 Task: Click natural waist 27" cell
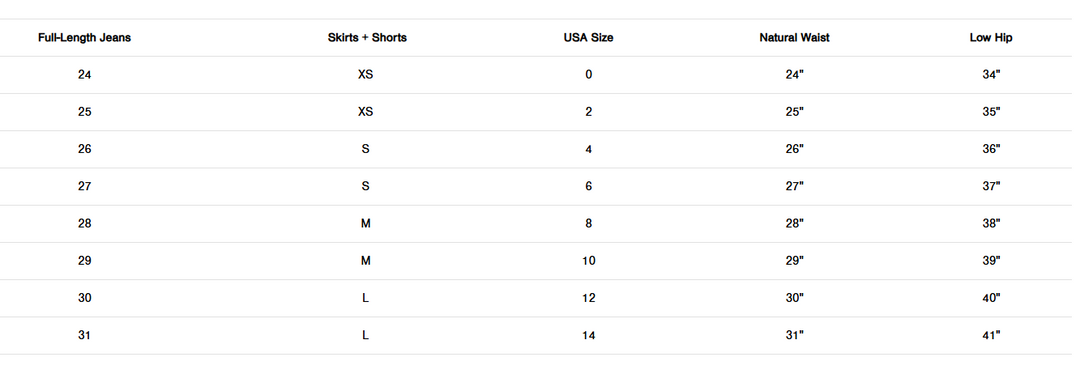click(794, 187)
